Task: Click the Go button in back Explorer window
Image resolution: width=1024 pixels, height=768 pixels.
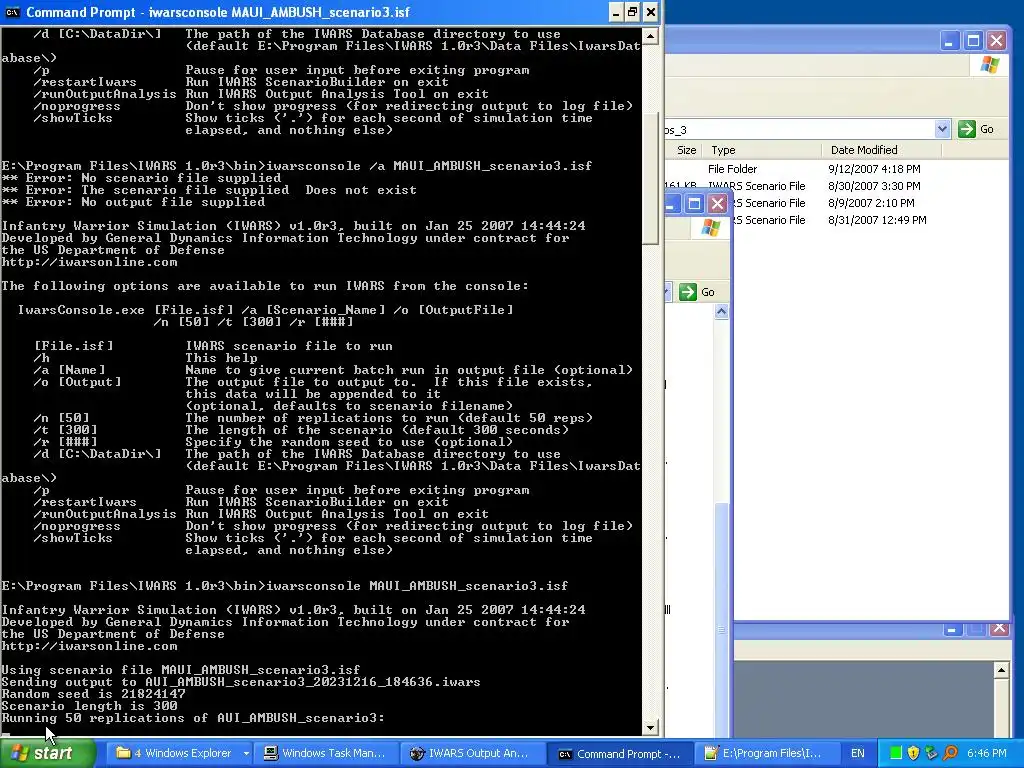Action: tap(976, 129)
